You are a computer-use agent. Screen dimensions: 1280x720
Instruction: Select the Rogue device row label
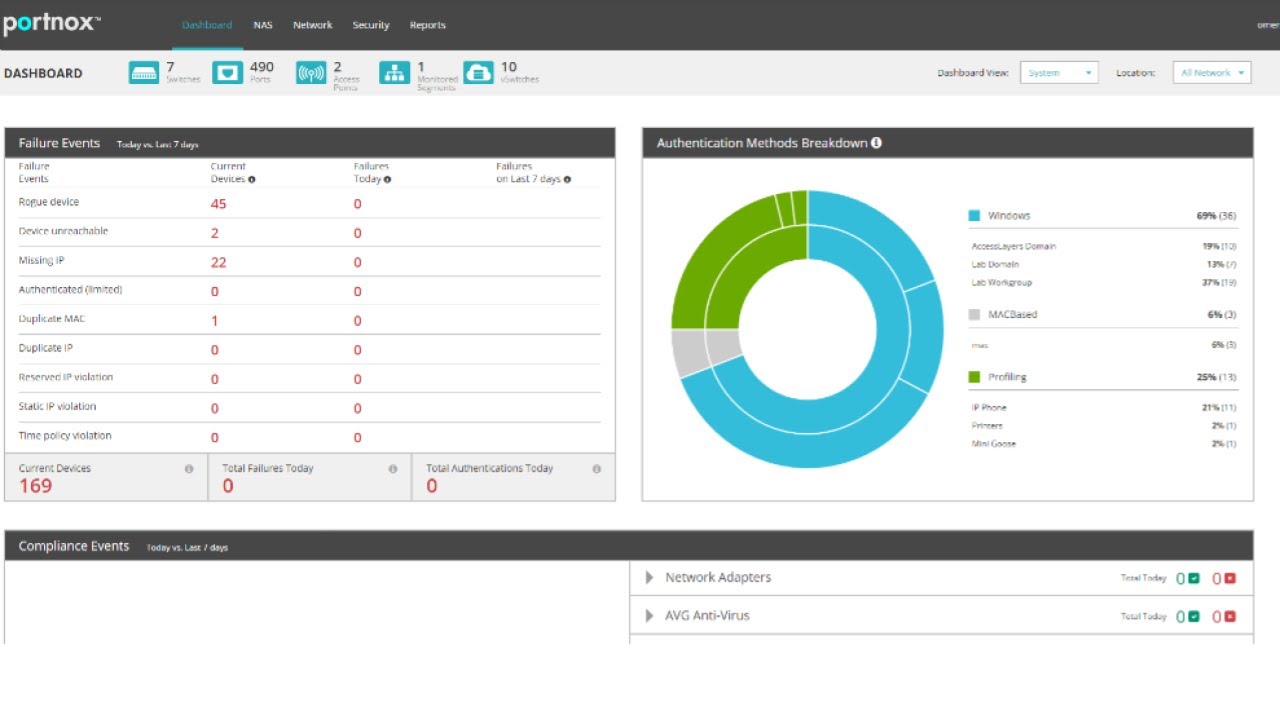tap(49, 202)
